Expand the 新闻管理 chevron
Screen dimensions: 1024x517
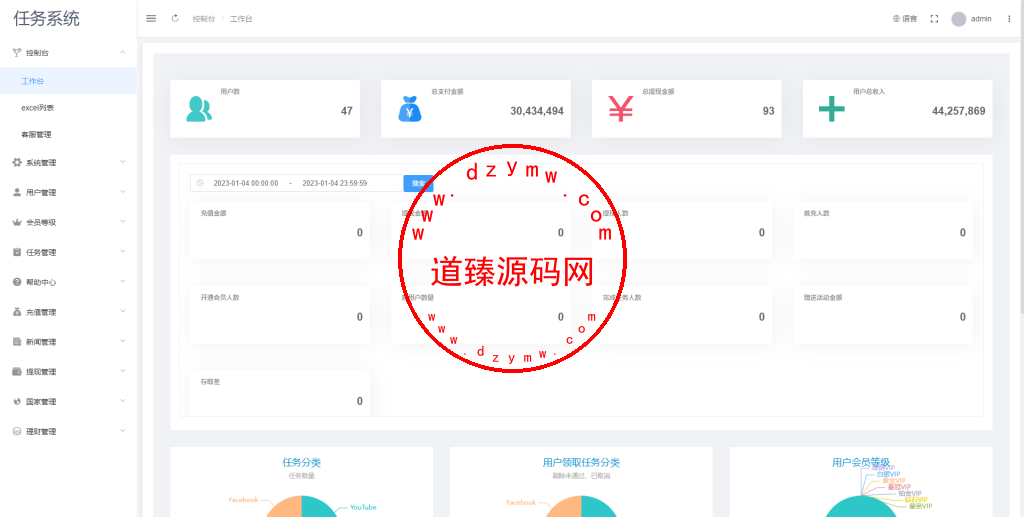coord(123,341)
